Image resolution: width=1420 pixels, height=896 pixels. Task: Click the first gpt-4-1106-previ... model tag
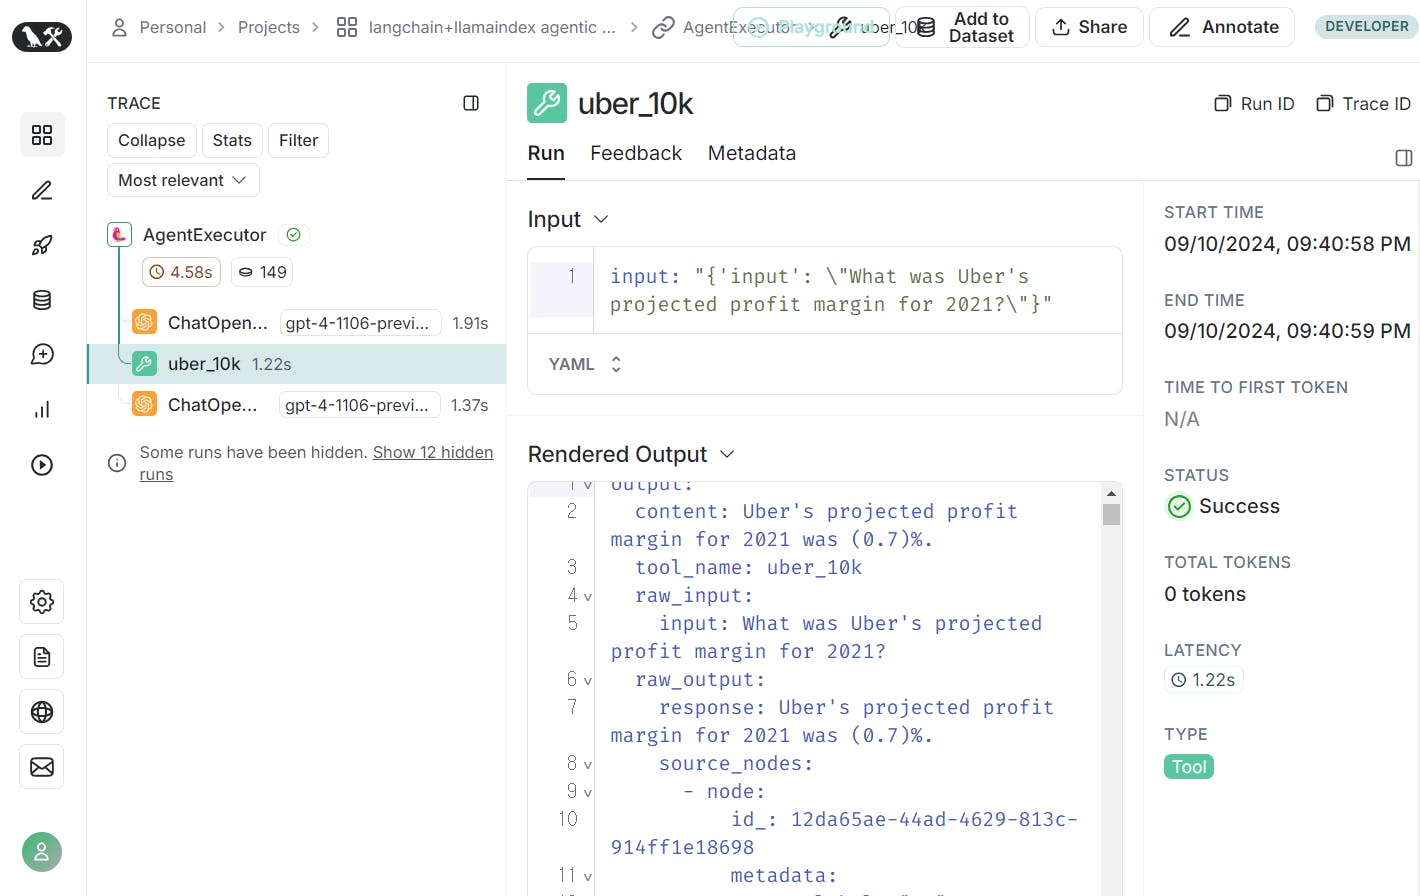[360, 323]
